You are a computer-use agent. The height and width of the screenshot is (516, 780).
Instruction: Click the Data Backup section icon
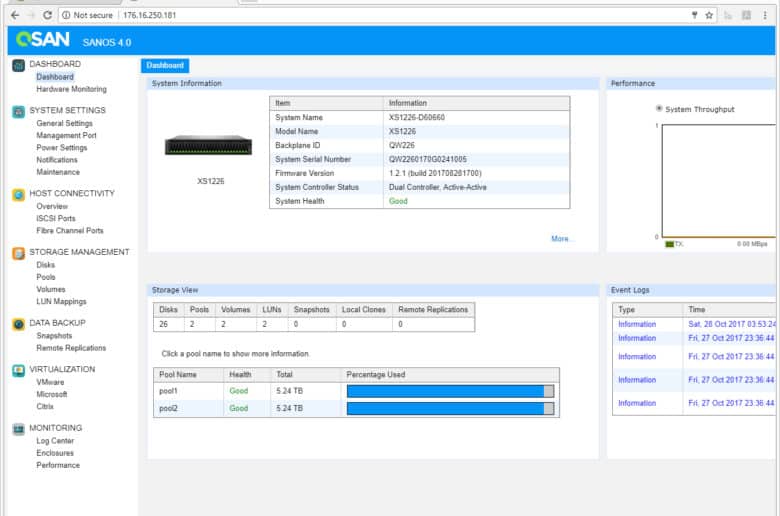coord(18,324)
